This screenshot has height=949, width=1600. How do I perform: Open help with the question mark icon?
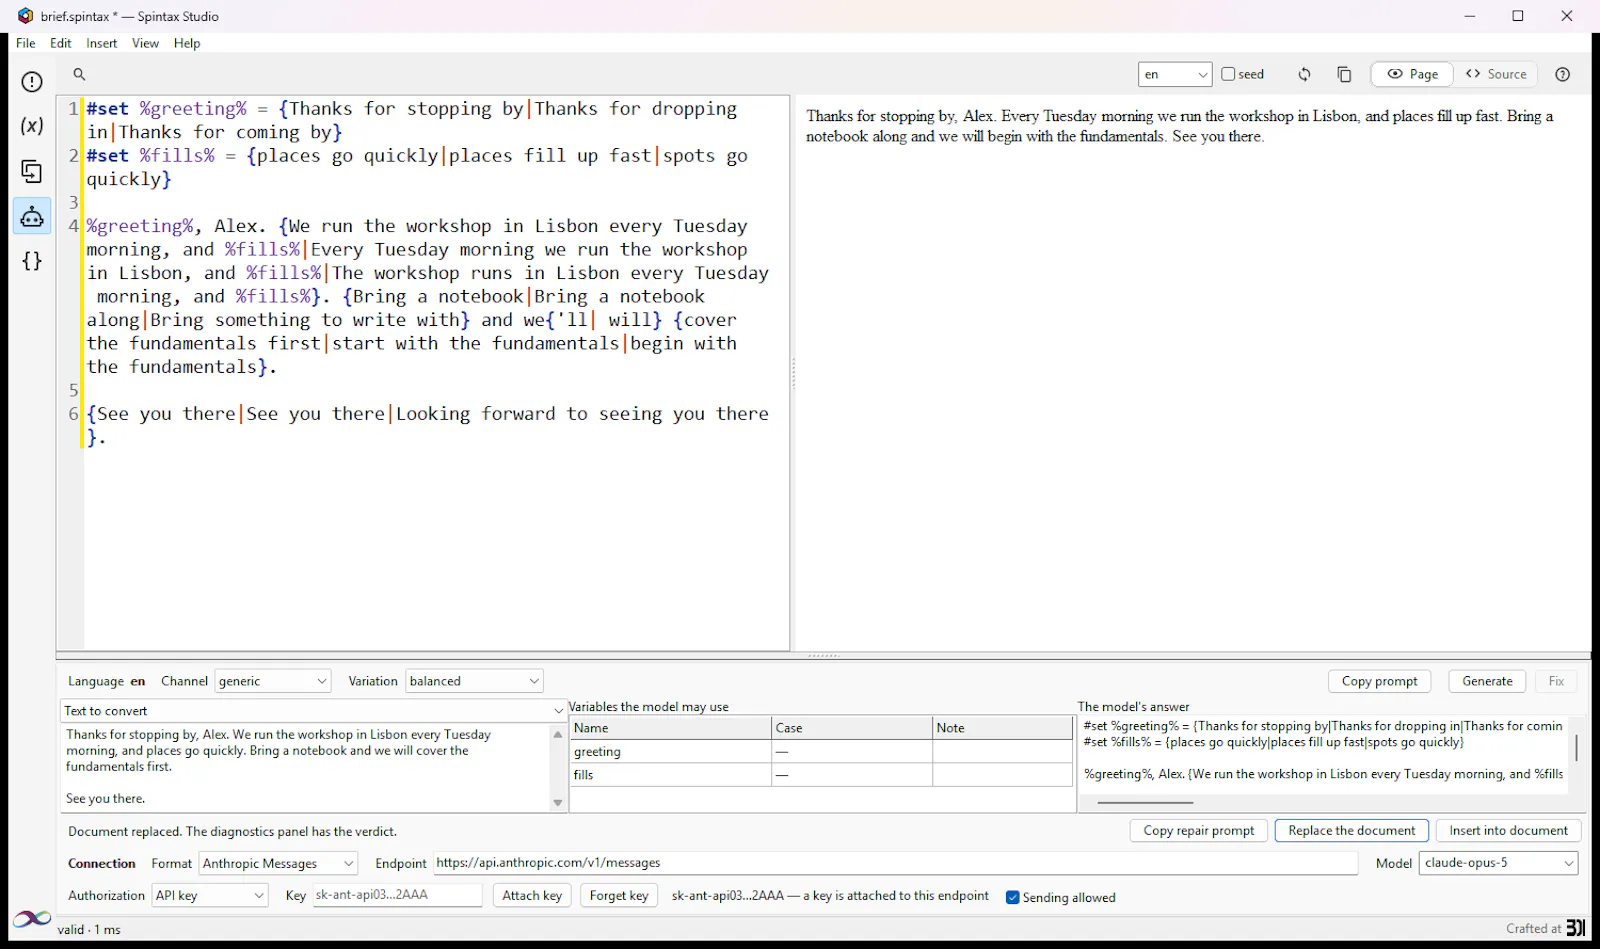click(x=1563, y=74)
